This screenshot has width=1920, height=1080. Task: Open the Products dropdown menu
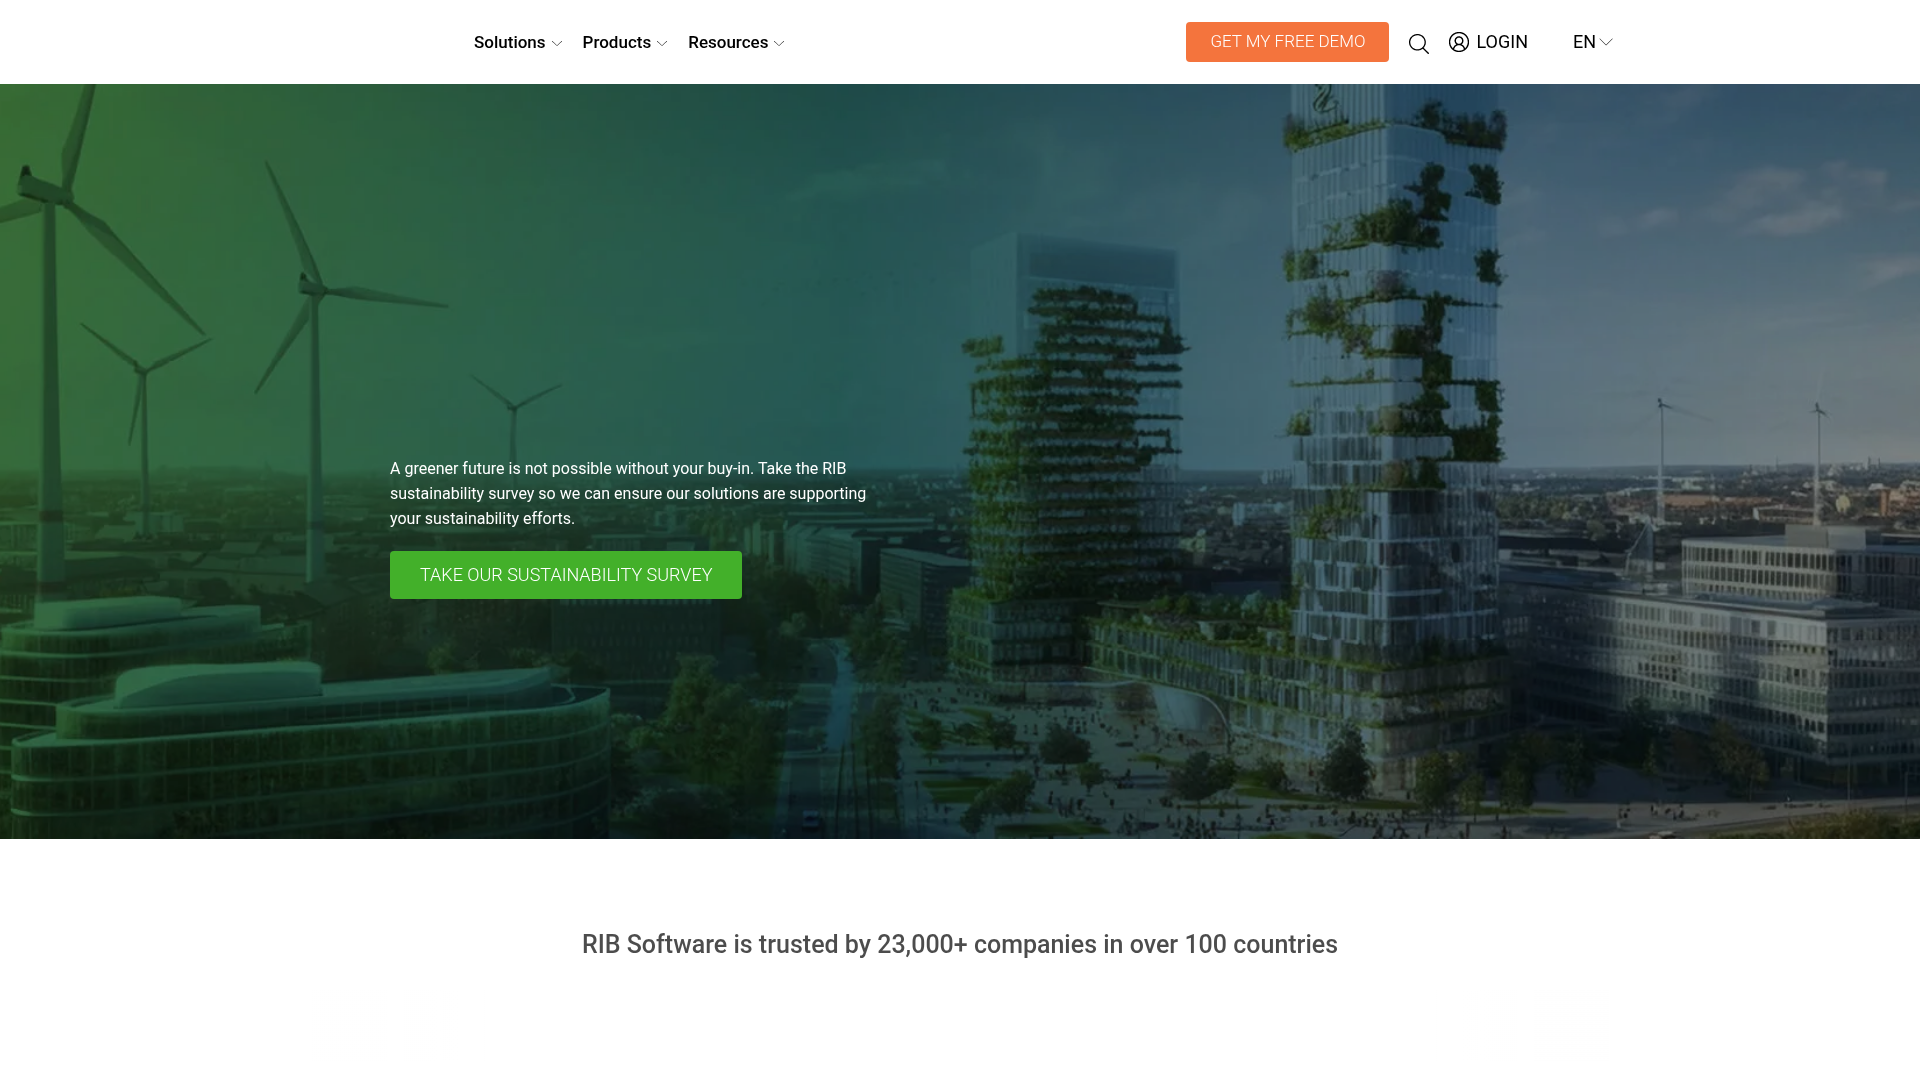click(662, 43)
